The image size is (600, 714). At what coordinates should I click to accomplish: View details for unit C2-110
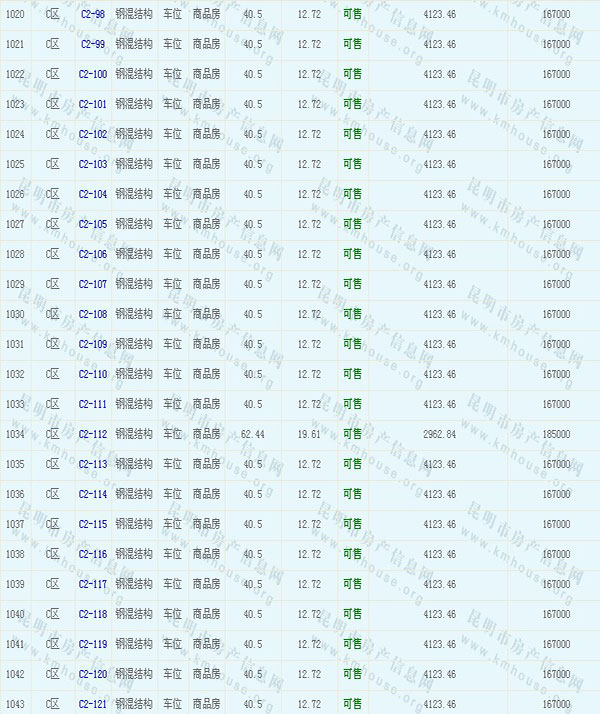(x=92, y=374)
